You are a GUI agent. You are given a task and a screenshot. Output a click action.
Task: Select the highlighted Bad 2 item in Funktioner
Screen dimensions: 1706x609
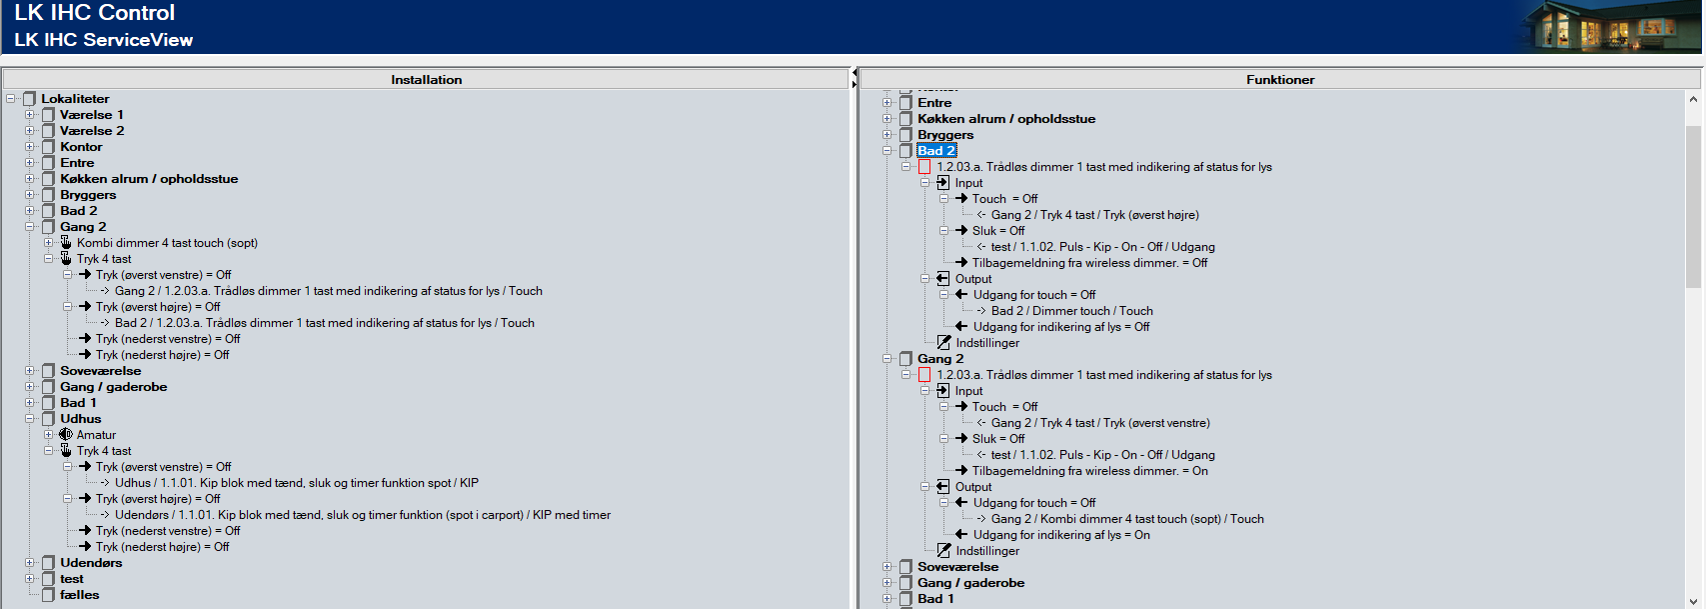937,151
